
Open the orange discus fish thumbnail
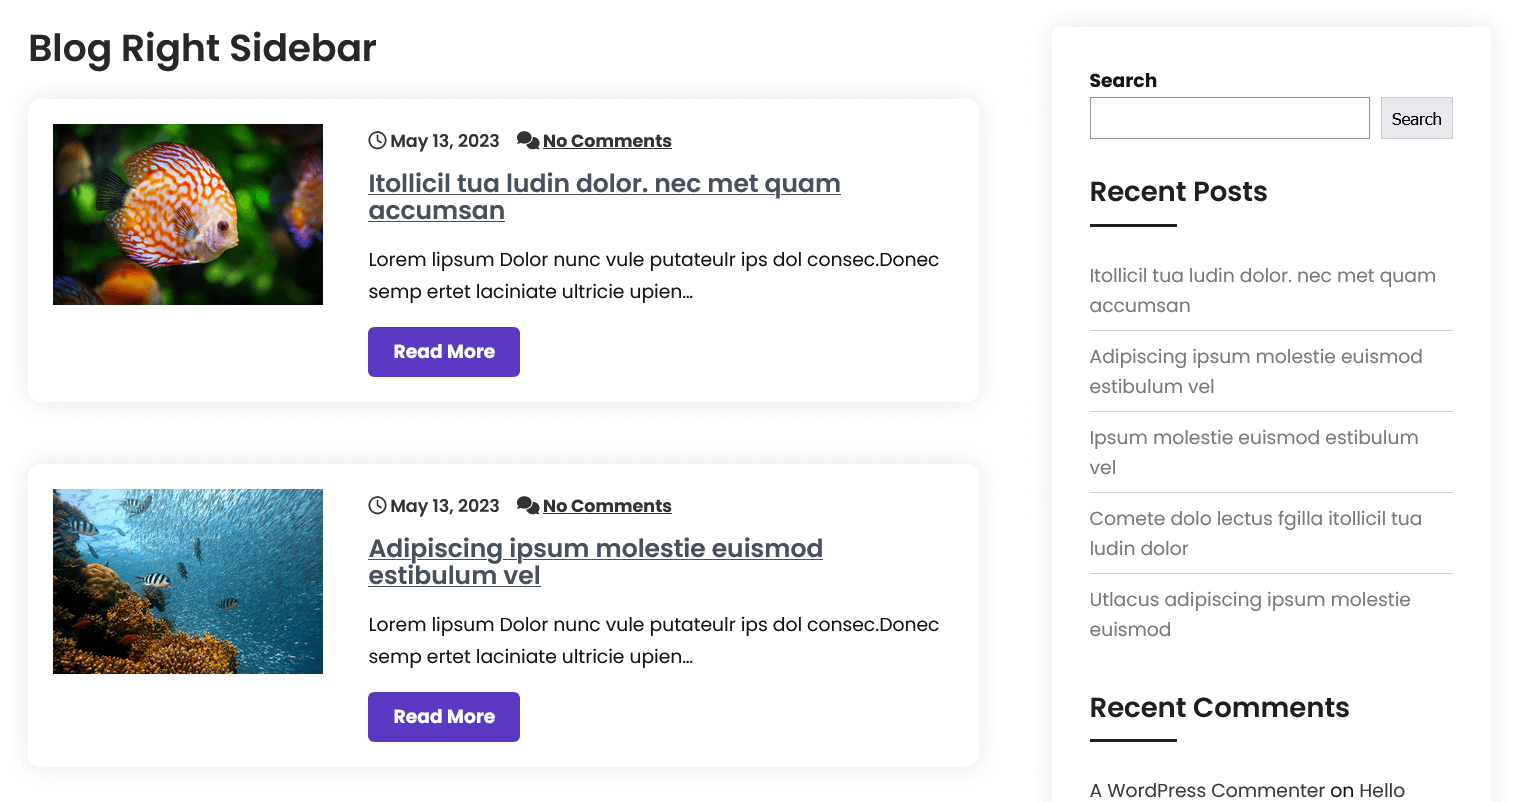point(188,214)
